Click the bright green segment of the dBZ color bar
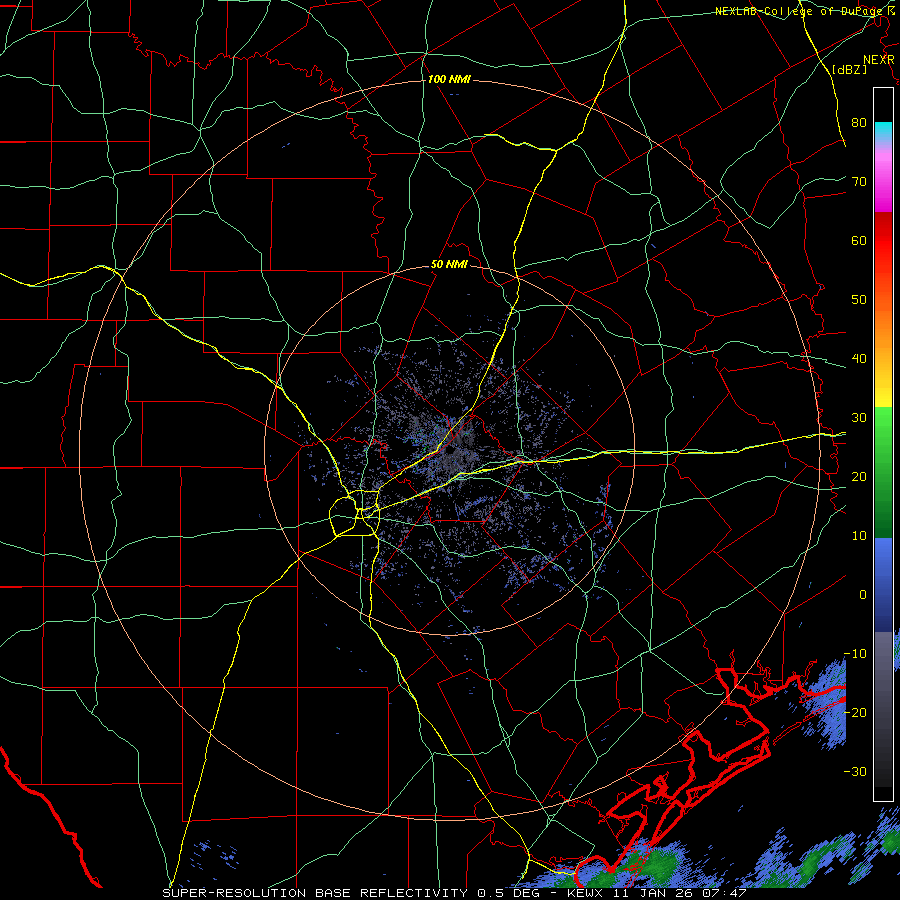This screenshot has width=900, height=900. [883, 425]
